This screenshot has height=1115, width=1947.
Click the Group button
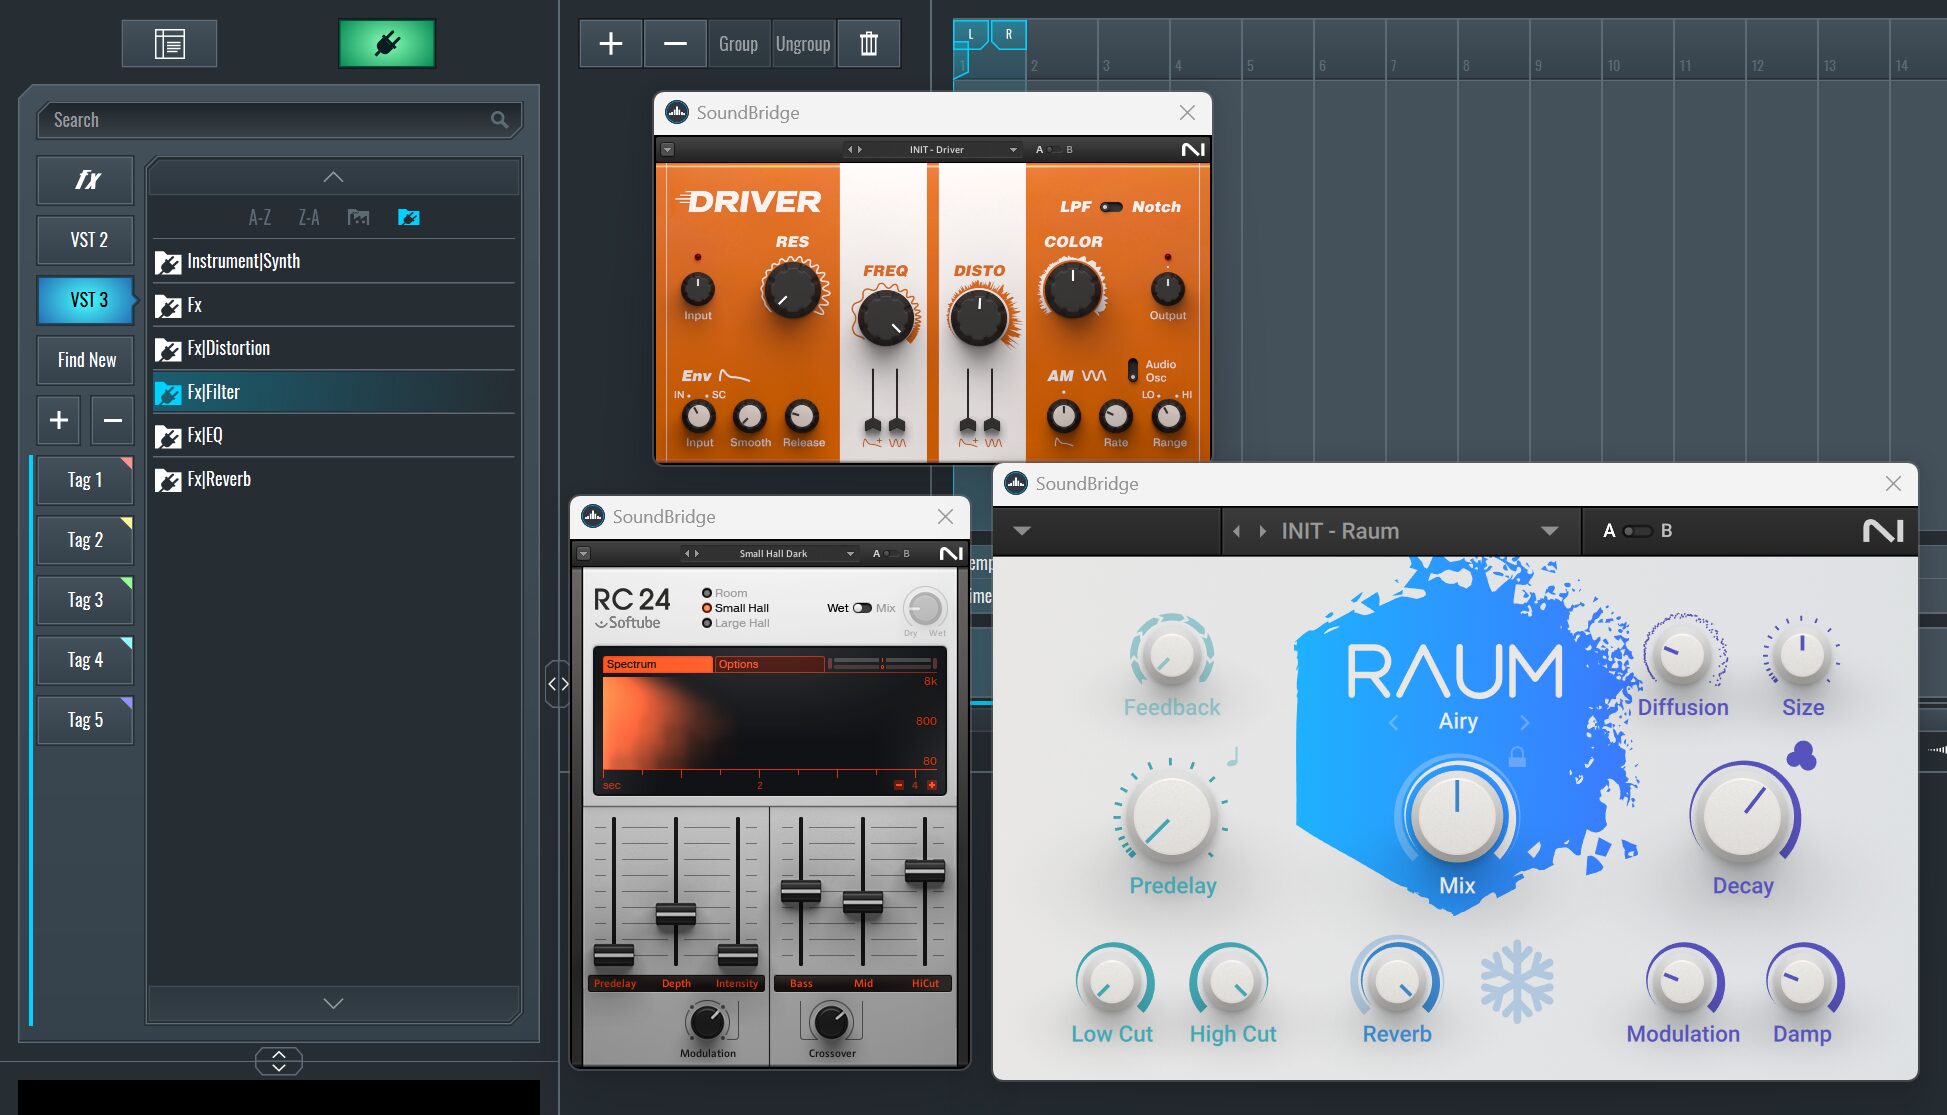tap(739, 44)
